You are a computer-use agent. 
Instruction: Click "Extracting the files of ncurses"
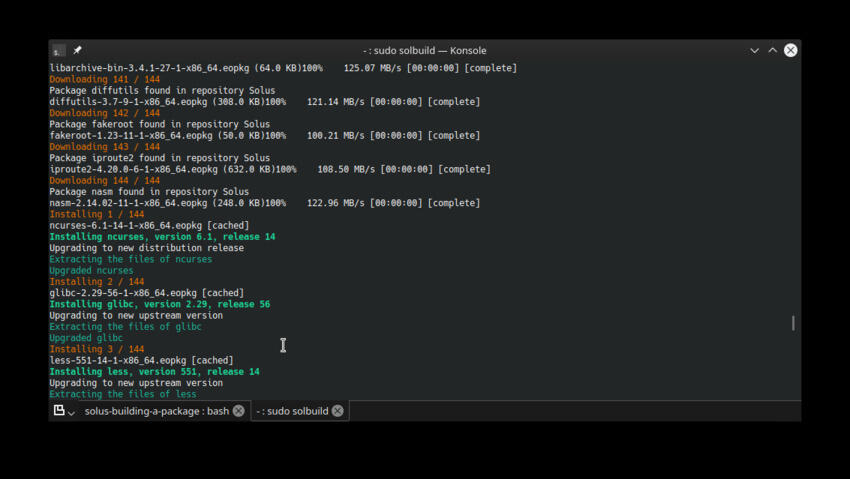click(x=131, y=259)
